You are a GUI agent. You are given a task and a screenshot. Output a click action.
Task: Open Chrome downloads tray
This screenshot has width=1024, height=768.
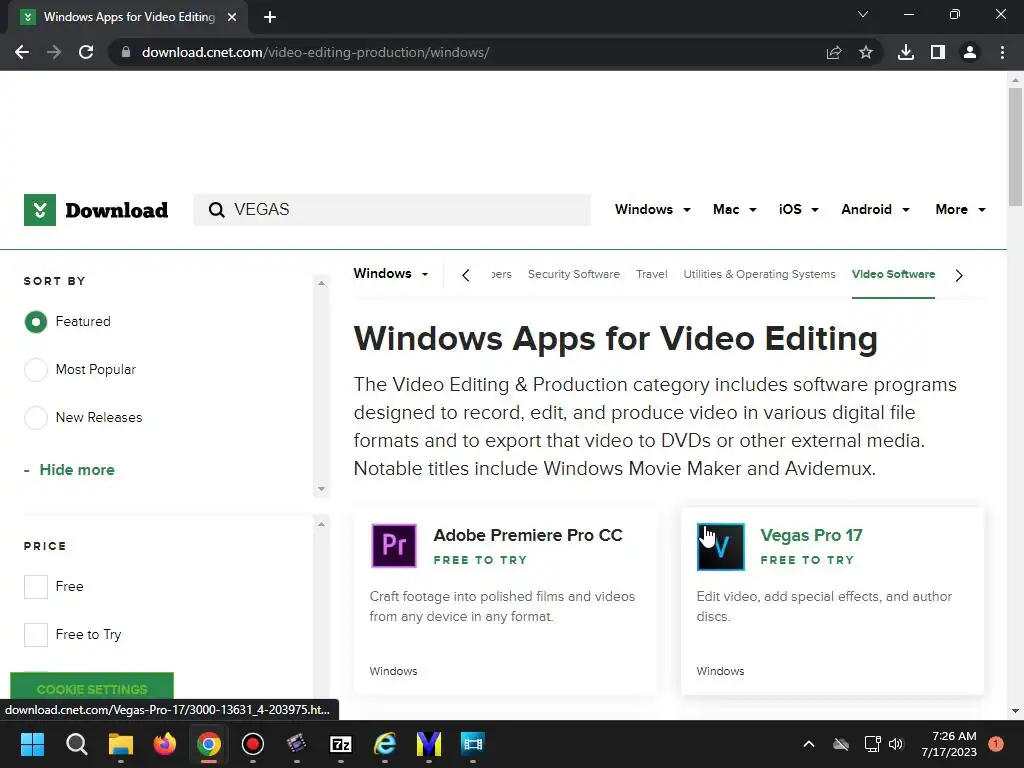pos(906,52)
